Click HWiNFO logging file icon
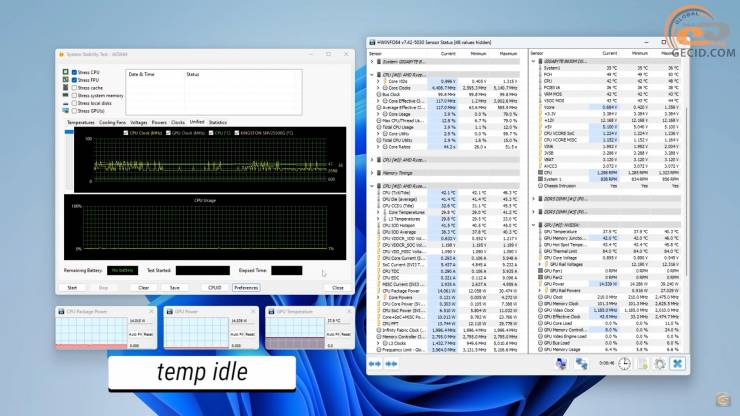Screen dimensions: 740x416 coord(643,364)
